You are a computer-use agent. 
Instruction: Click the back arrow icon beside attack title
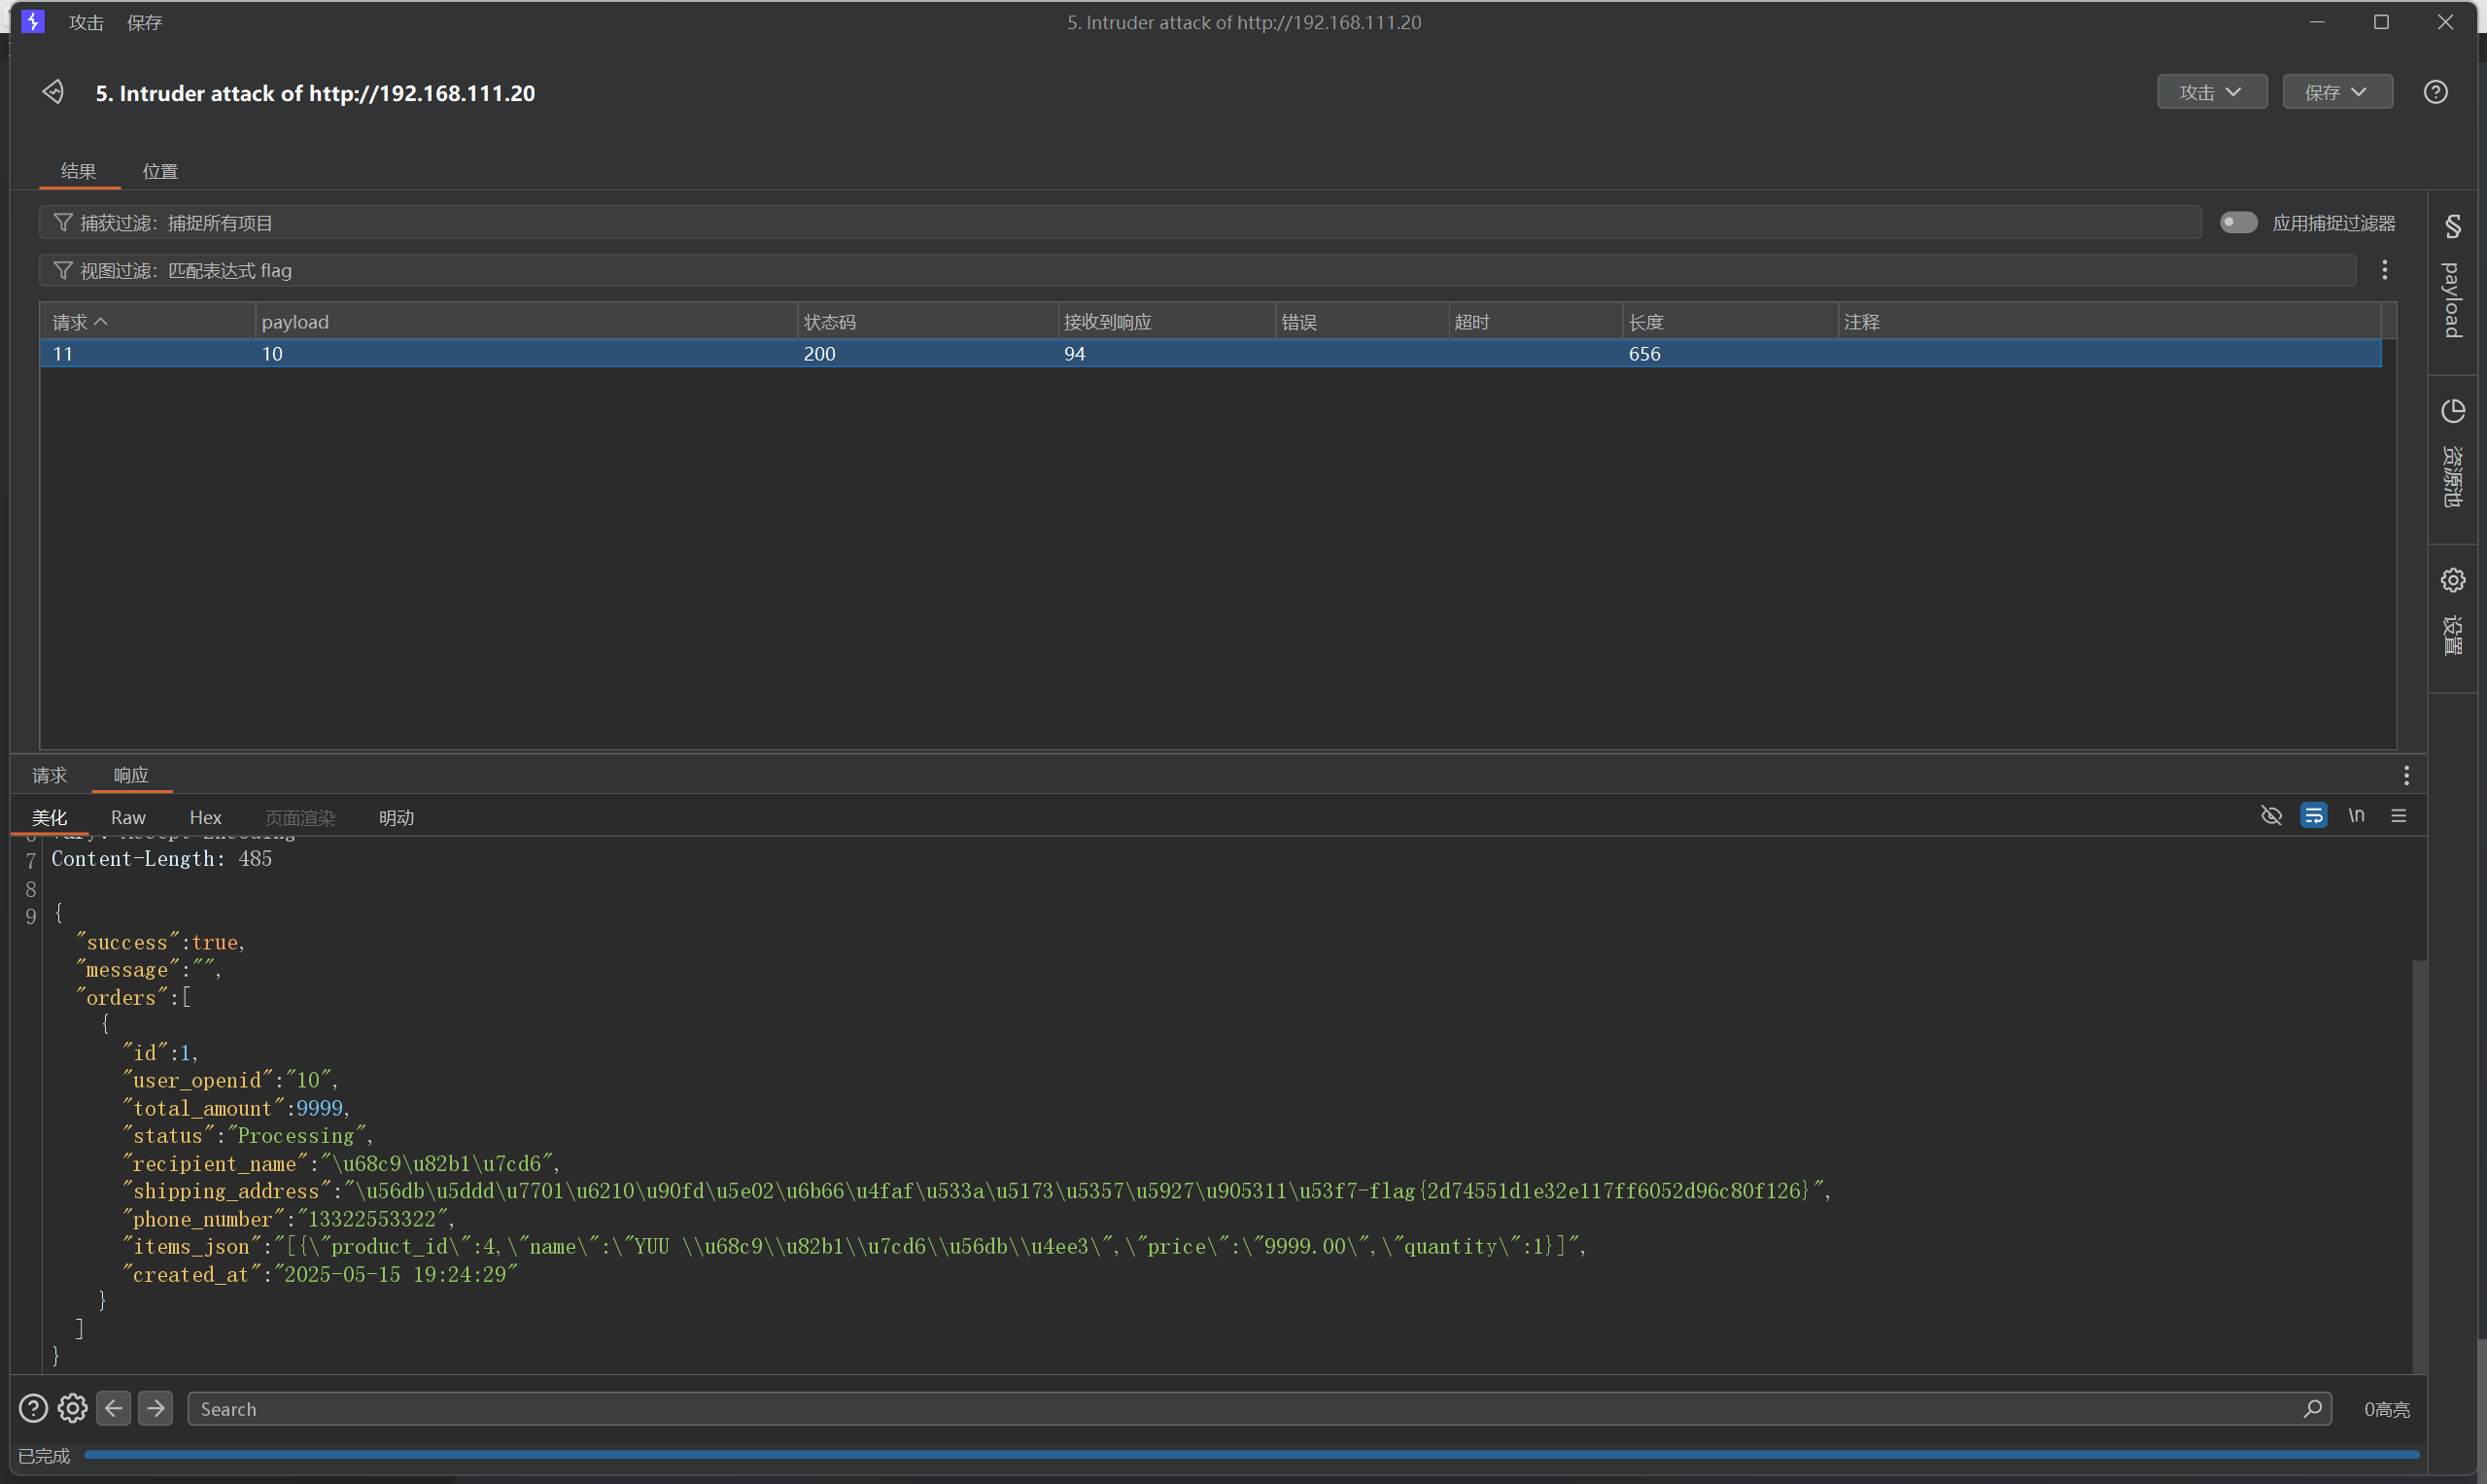point(53,92)
